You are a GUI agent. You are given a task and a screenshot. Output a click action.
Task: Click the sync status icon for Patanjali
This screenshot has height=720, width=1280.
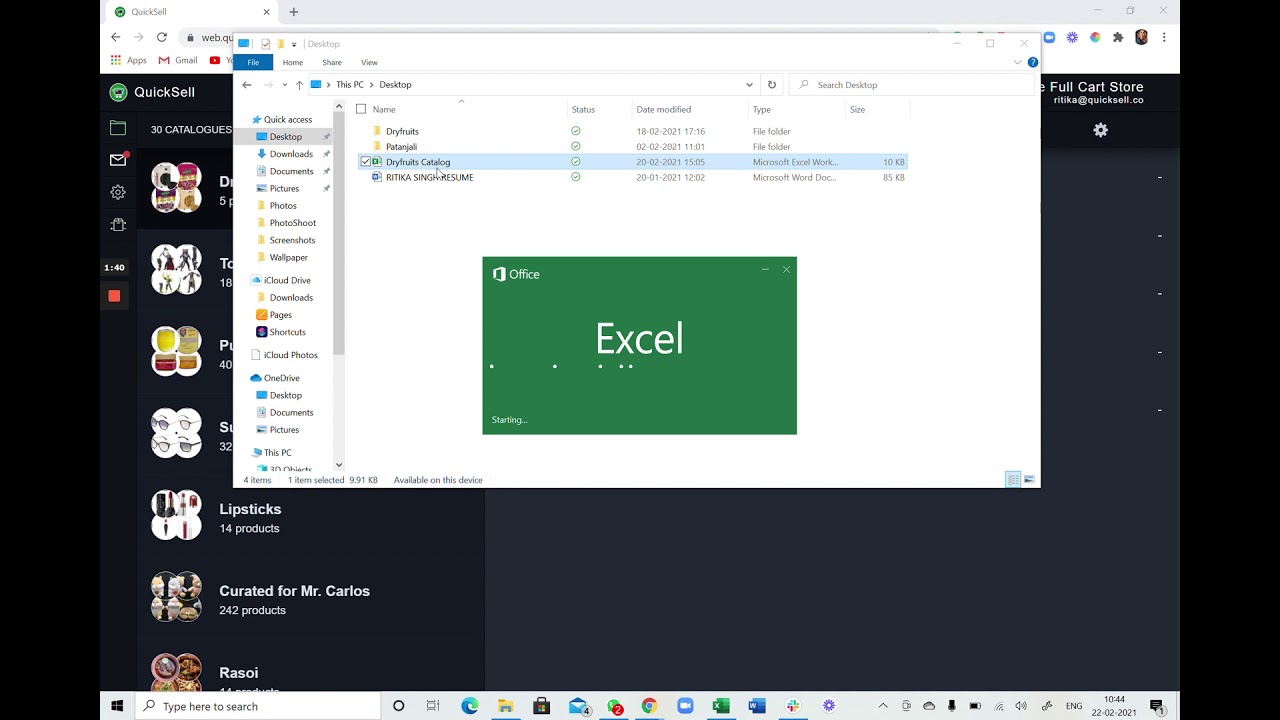tap(575, 147)
